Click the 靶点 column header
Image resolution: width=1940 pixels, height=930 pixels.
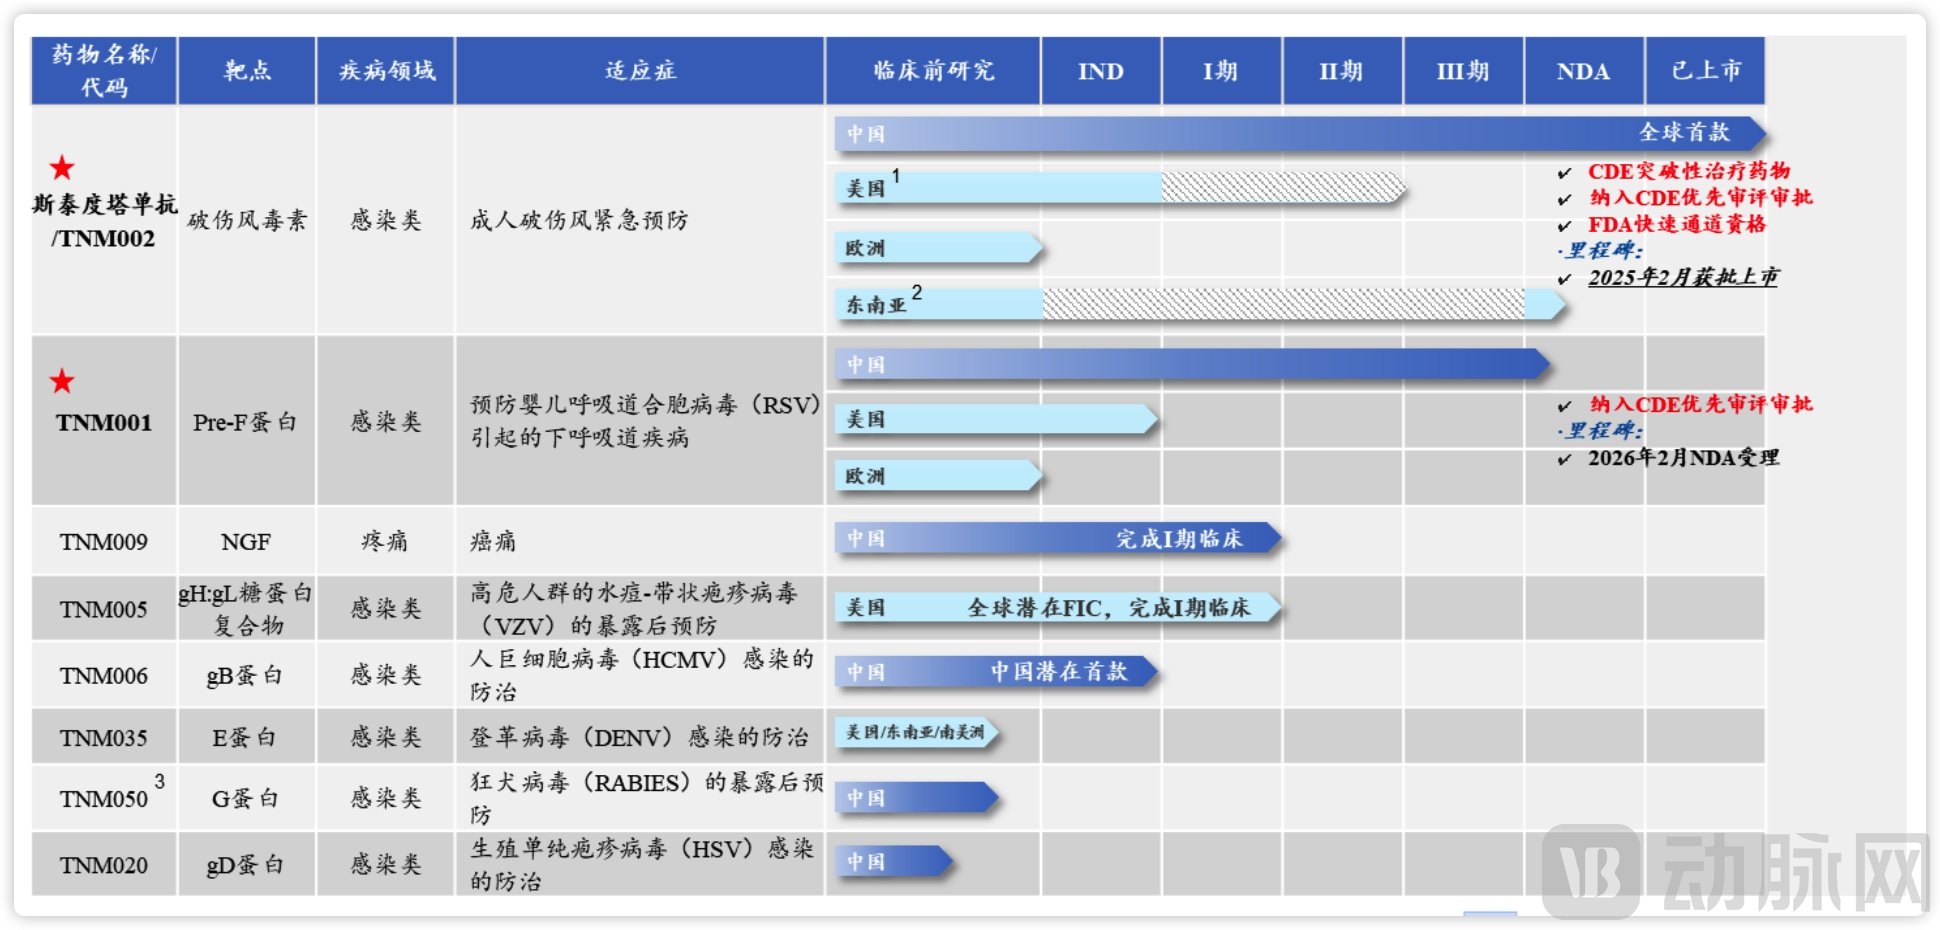pyautogui.click(x=247, y=71)
